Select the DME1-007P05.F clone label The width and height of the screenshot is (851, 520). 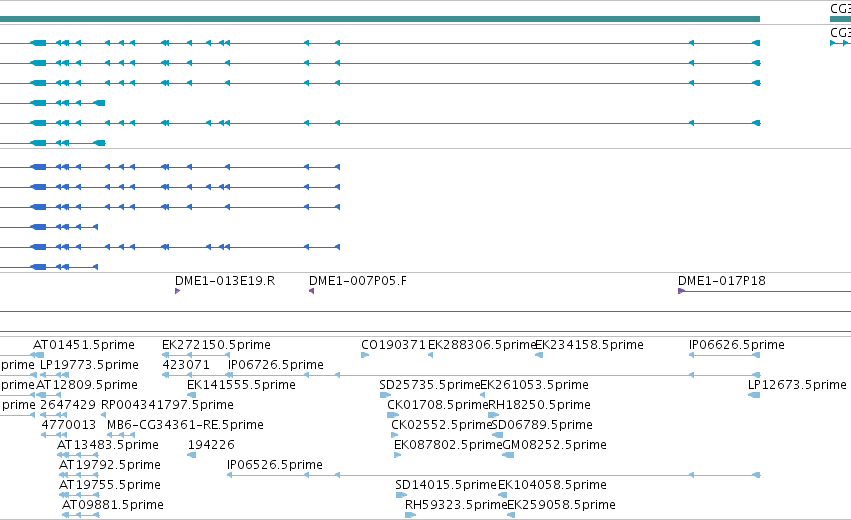pos(358,281)
